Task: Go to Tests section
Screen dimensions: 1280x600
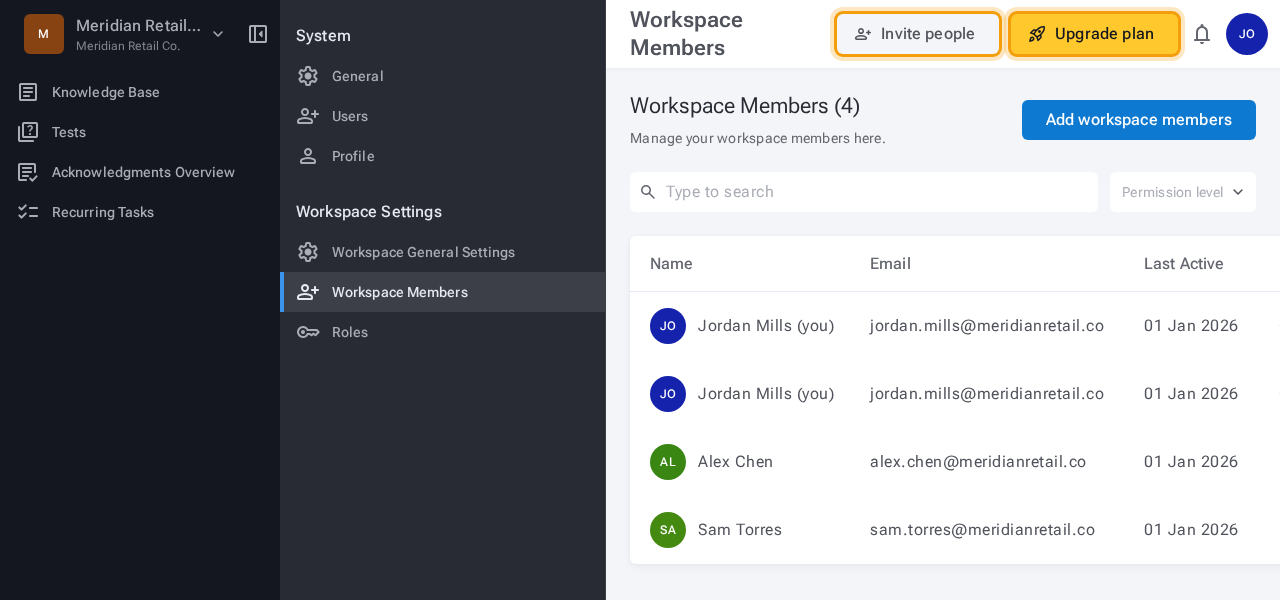Action: (x=69, y=132)
